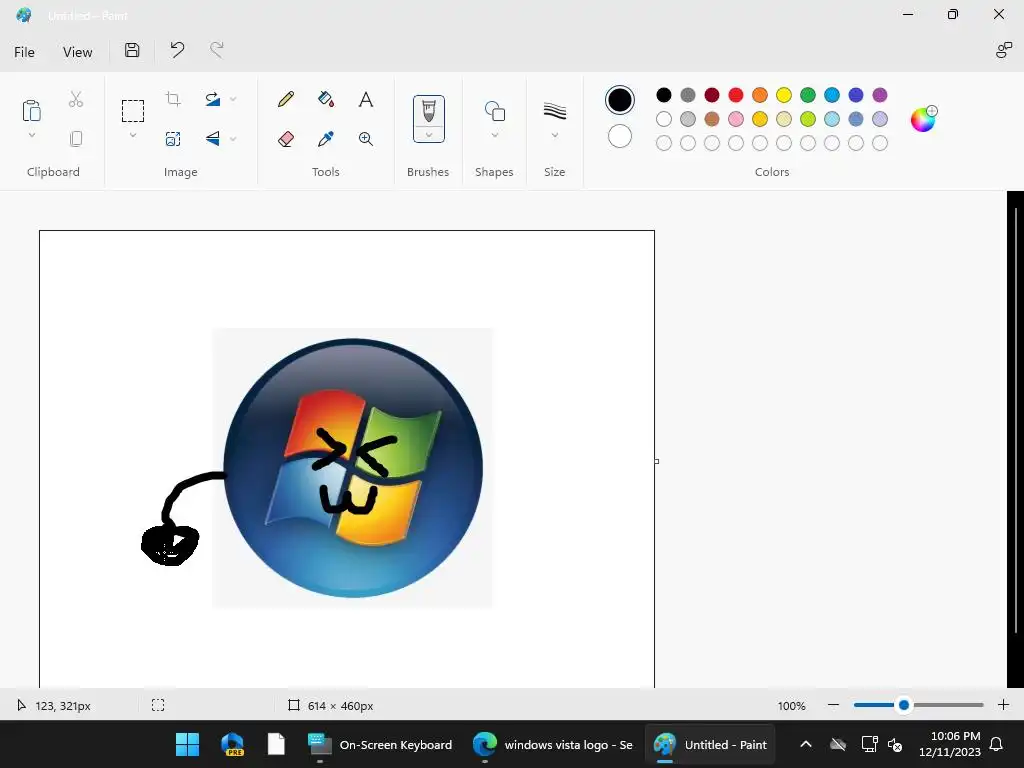This screenshot has width=1024, height=768.
Task: Expand the Flip dropdown arrow
Action: coord(233,138)
